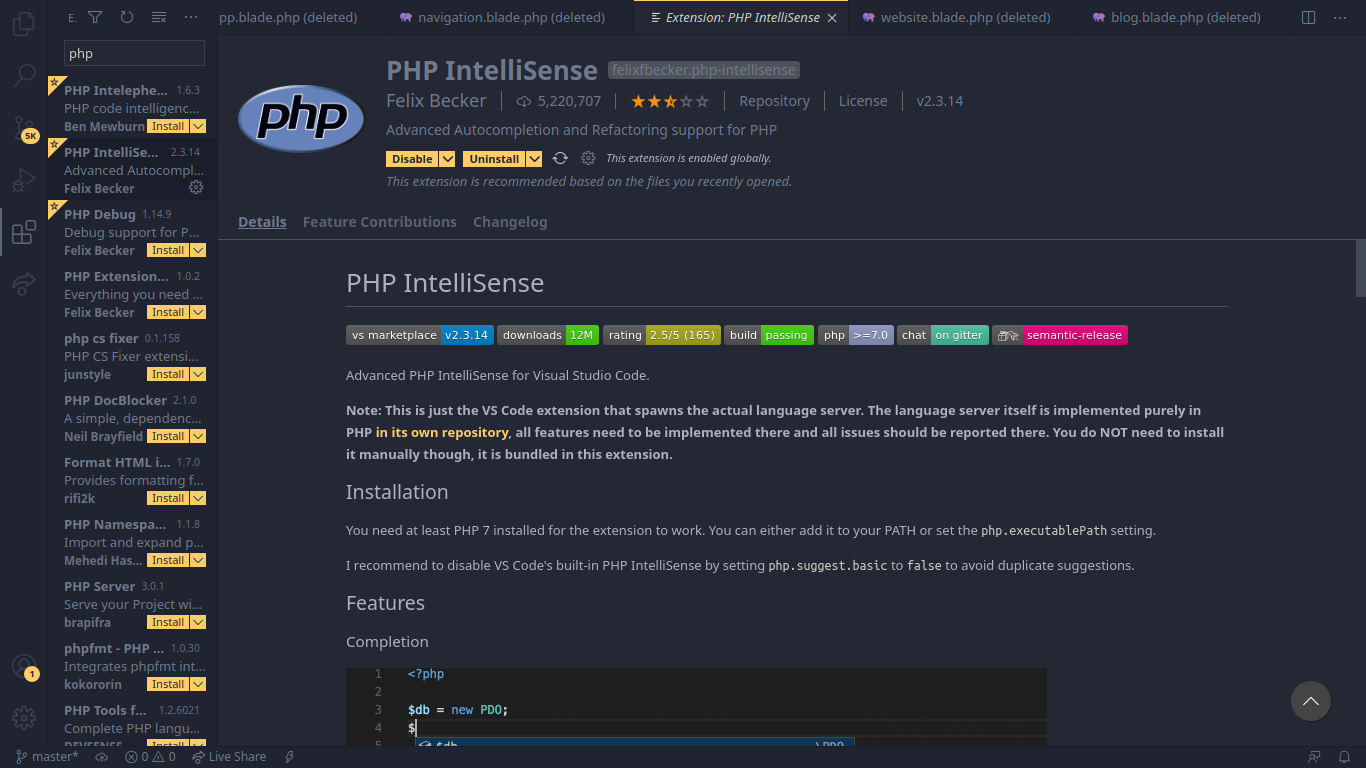Open the Search view in activity bar
This screenshot has height=768, width=1366.
(24, 76)
